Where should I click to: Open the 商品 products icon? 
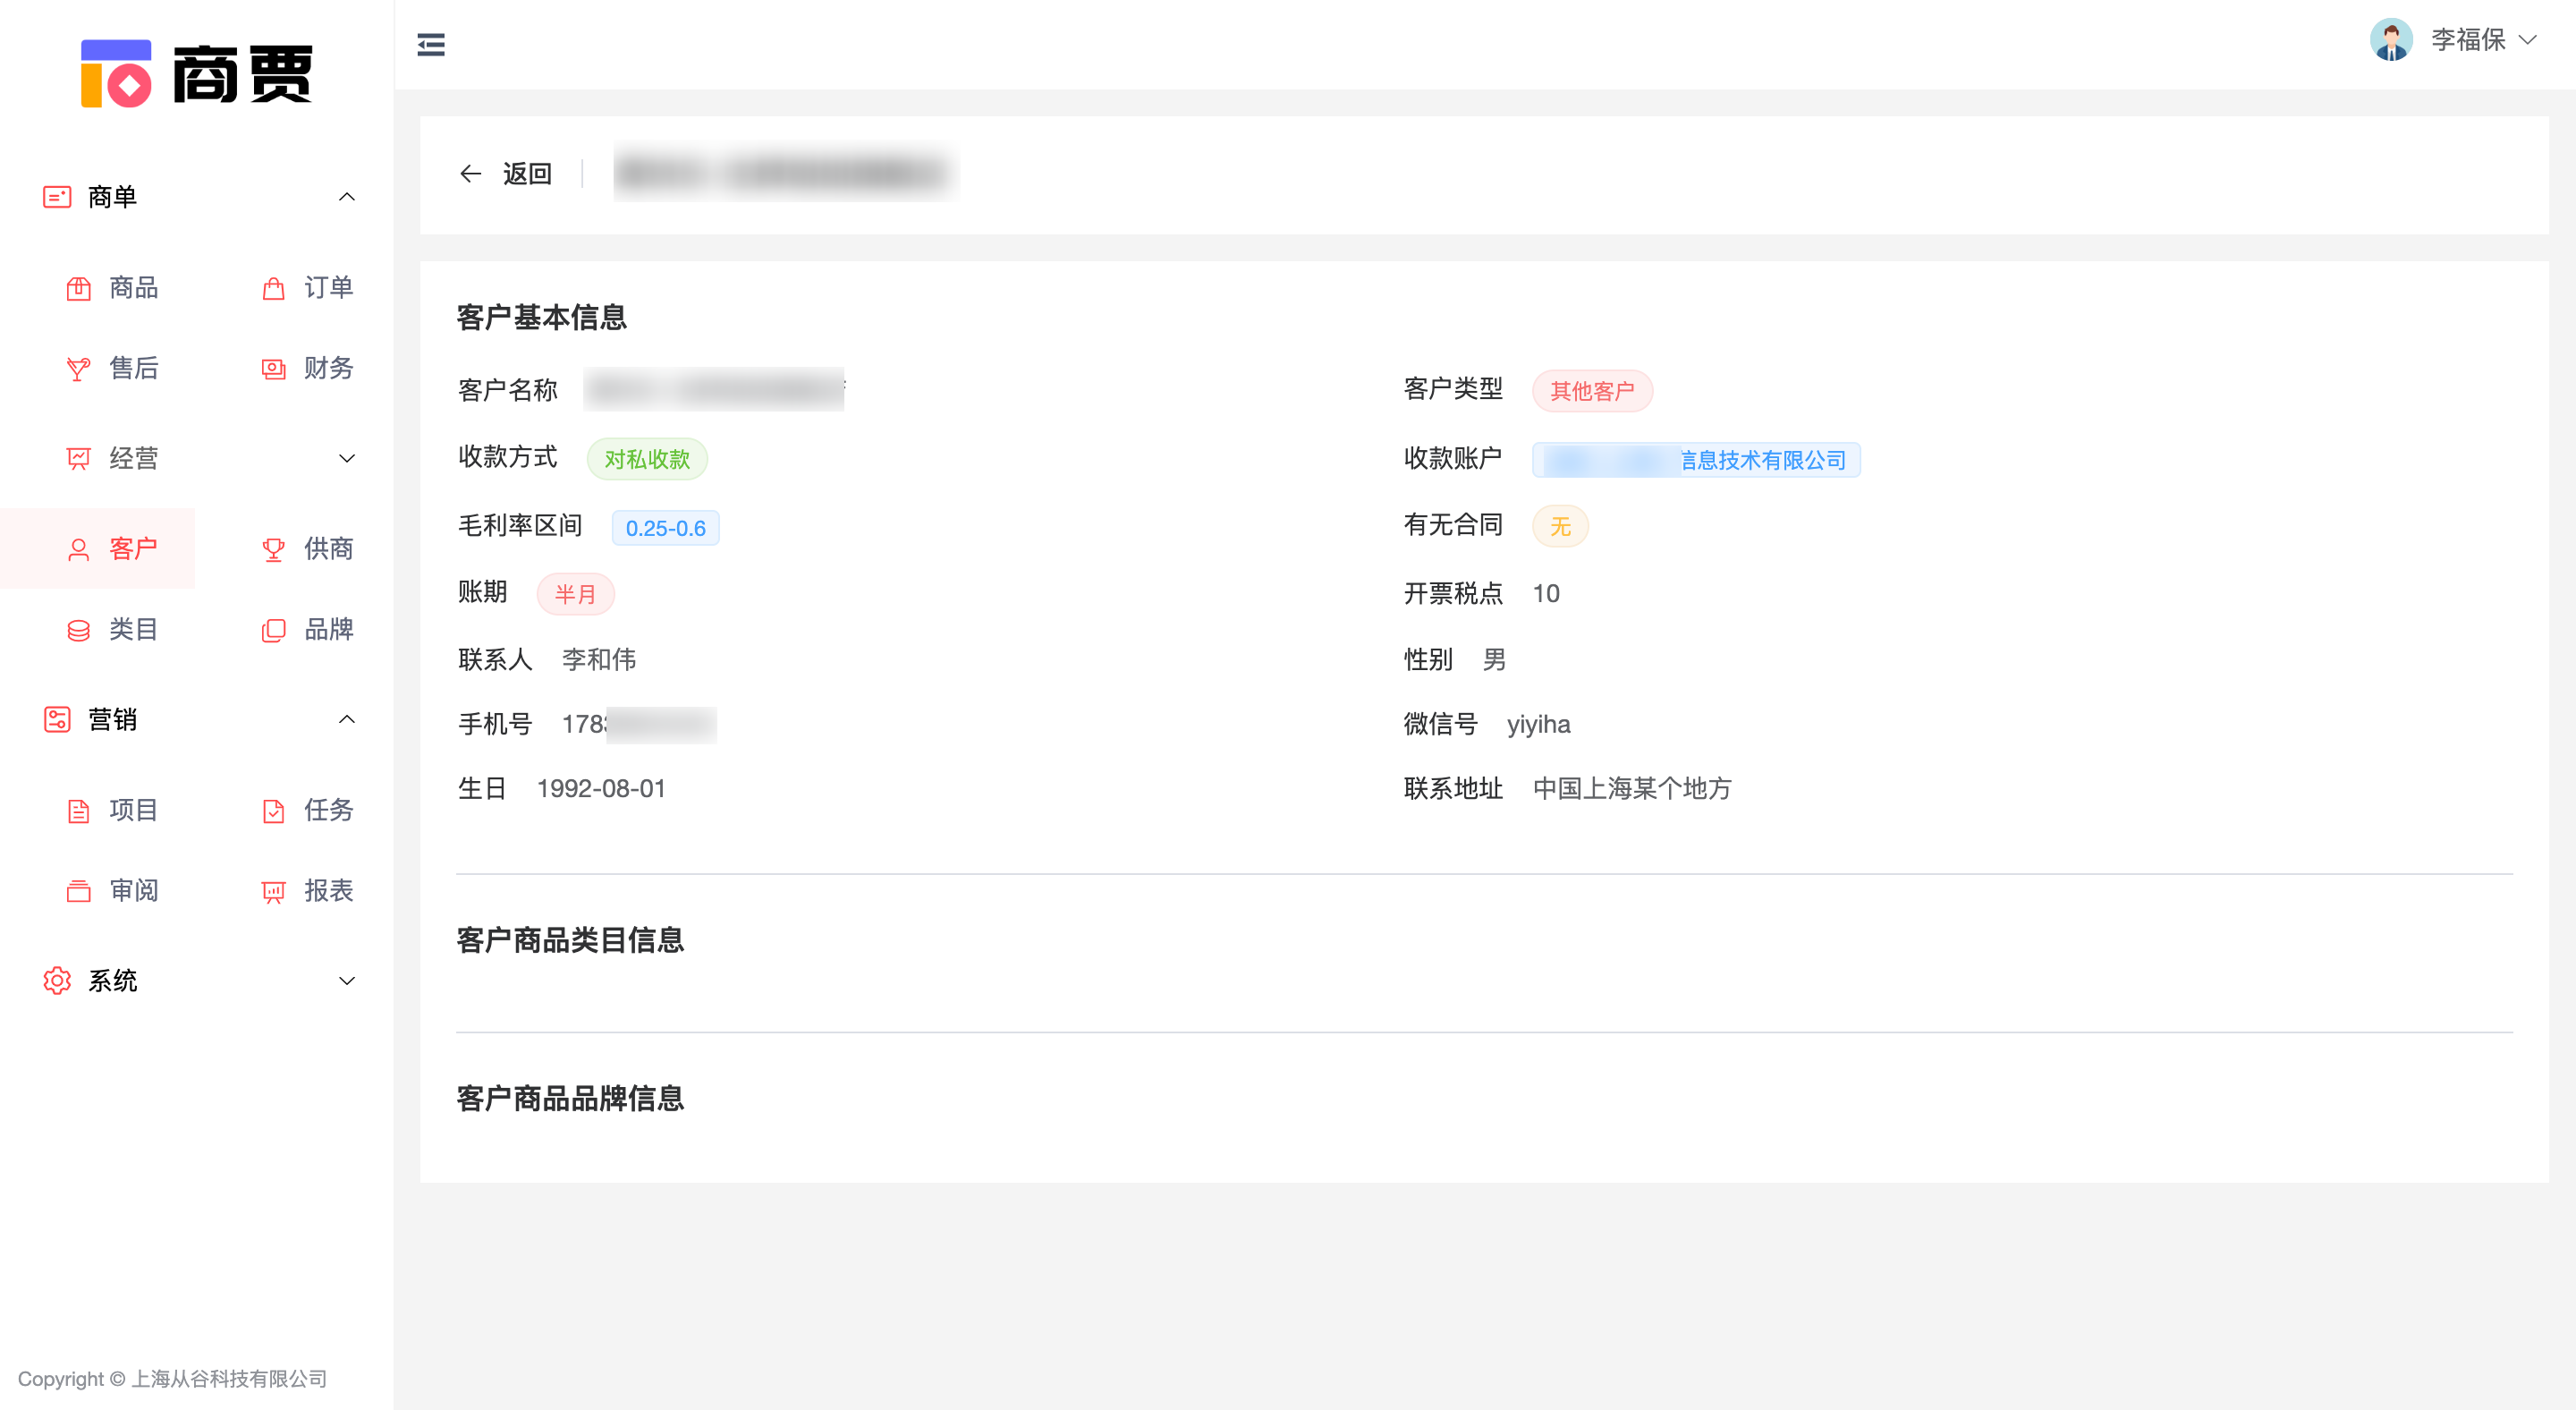(x=78, y=289)
